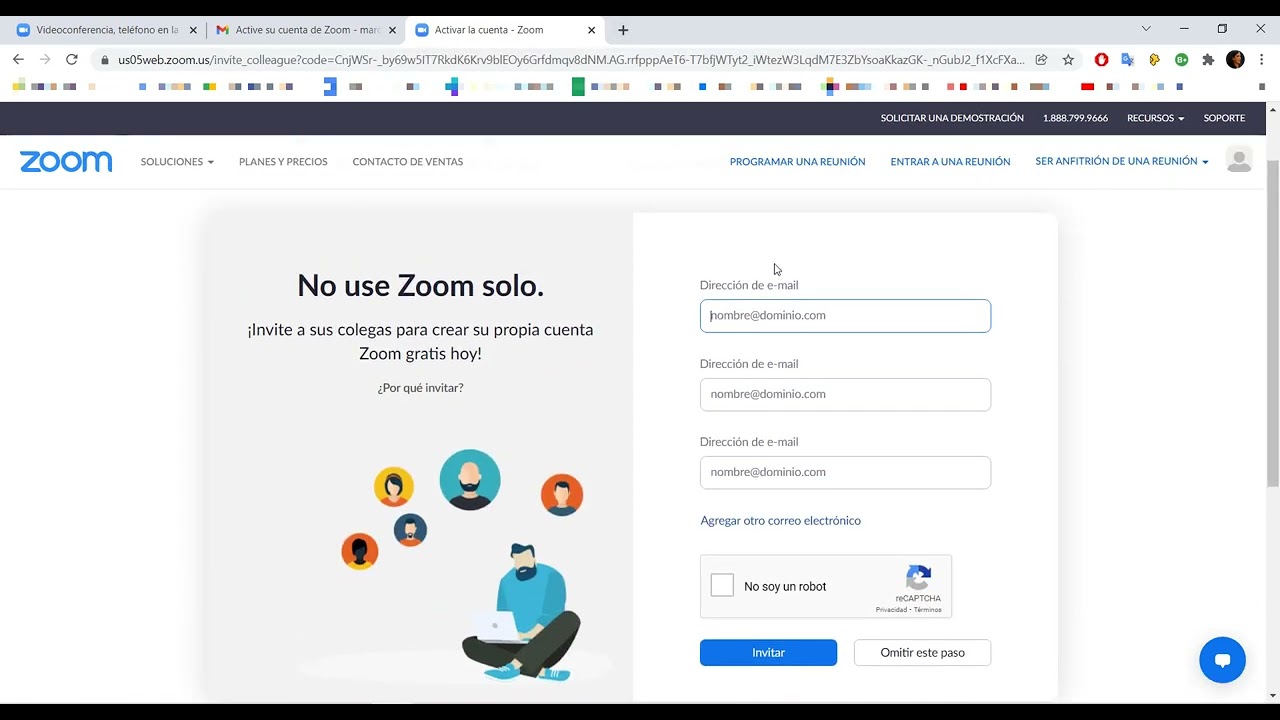1280x720 pixels.
Task: Click the Omitir este paso button
Action: click(922, 652)
